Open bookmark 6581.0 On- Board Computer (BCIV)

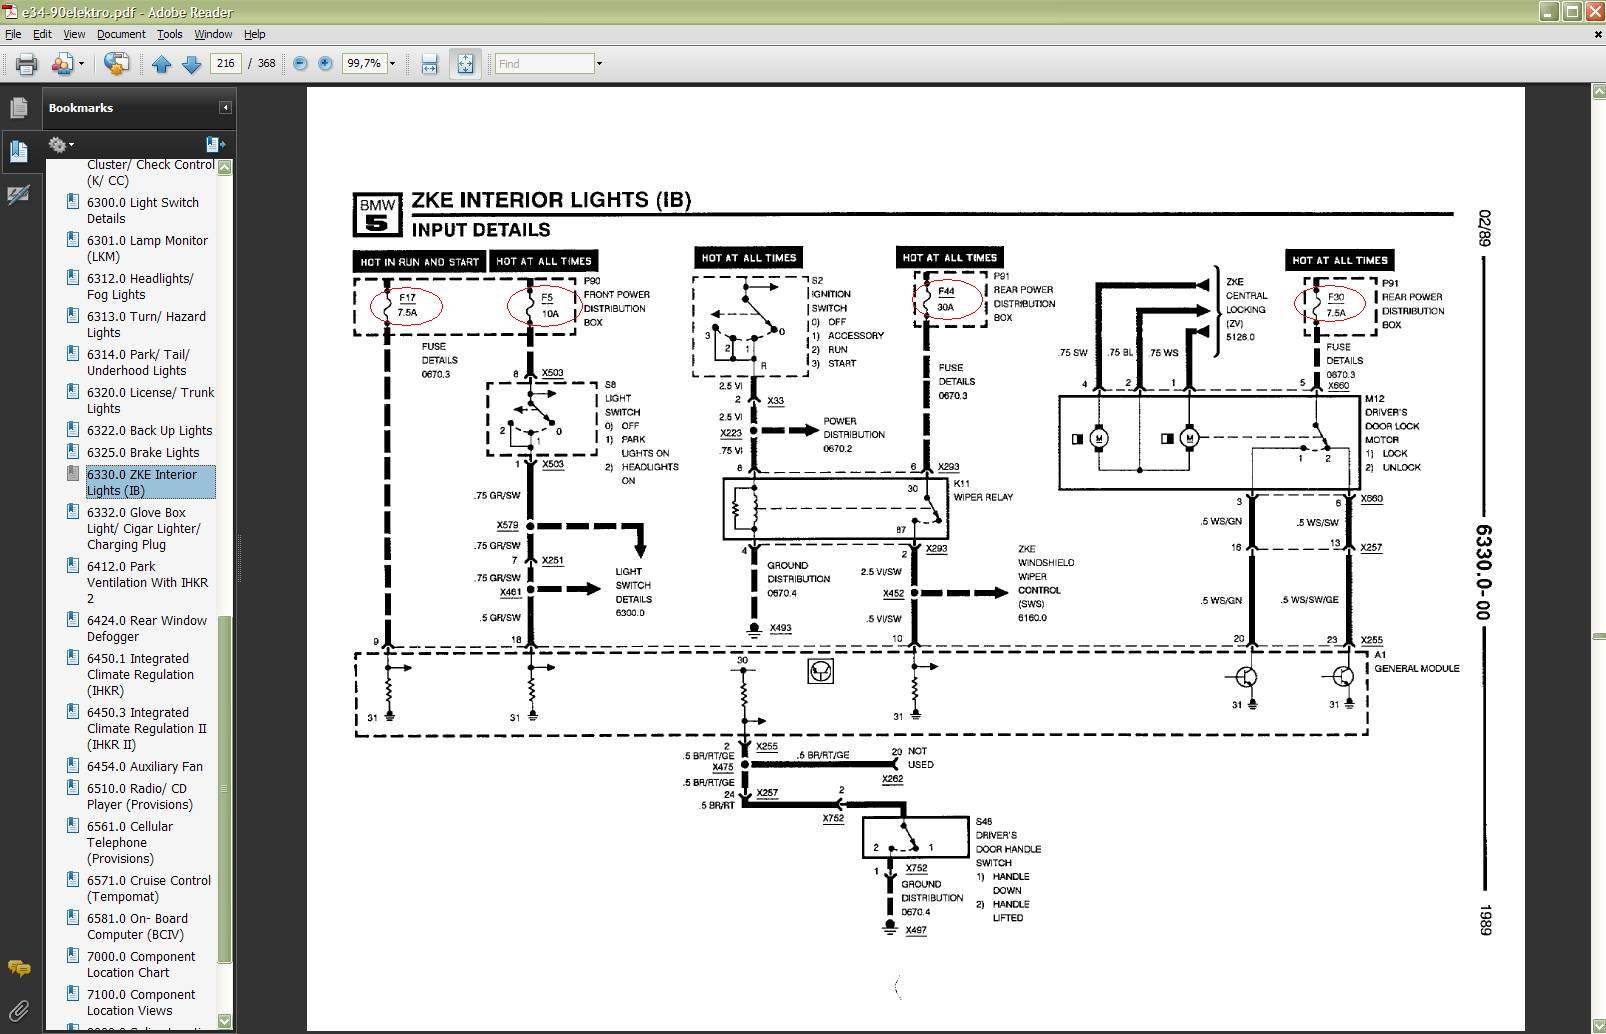pos(137,926)
